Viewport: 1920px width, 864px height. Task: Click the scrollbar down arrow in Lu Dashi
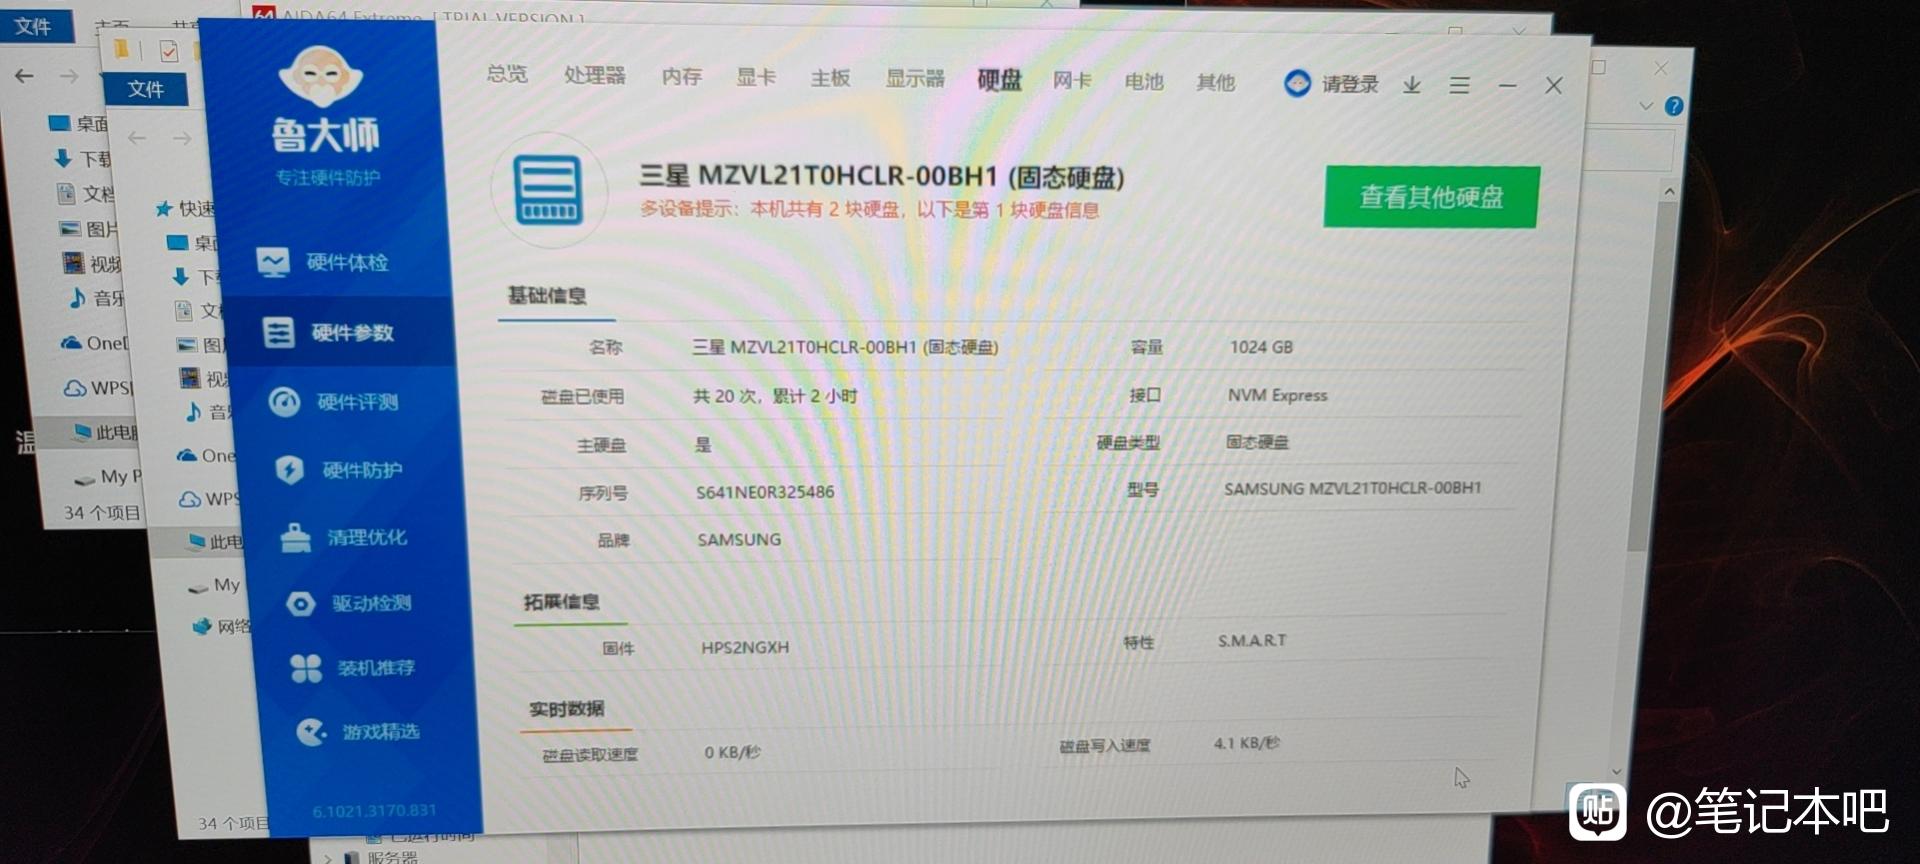tap(1617, 771)
